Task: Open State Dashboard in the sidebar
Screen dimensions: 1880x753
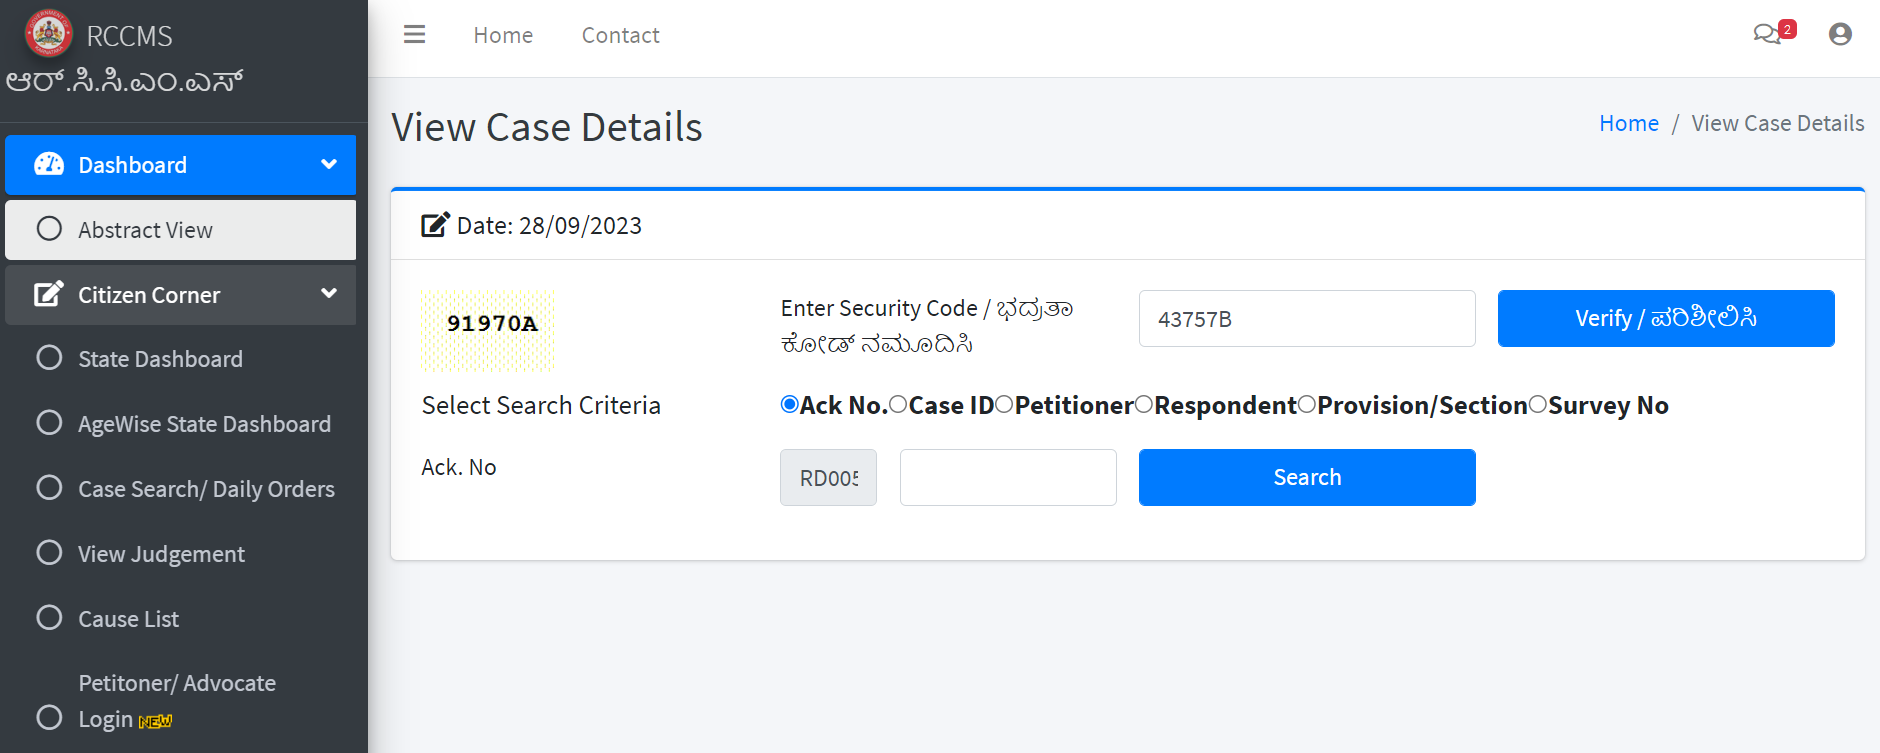Action: [180, 359]
